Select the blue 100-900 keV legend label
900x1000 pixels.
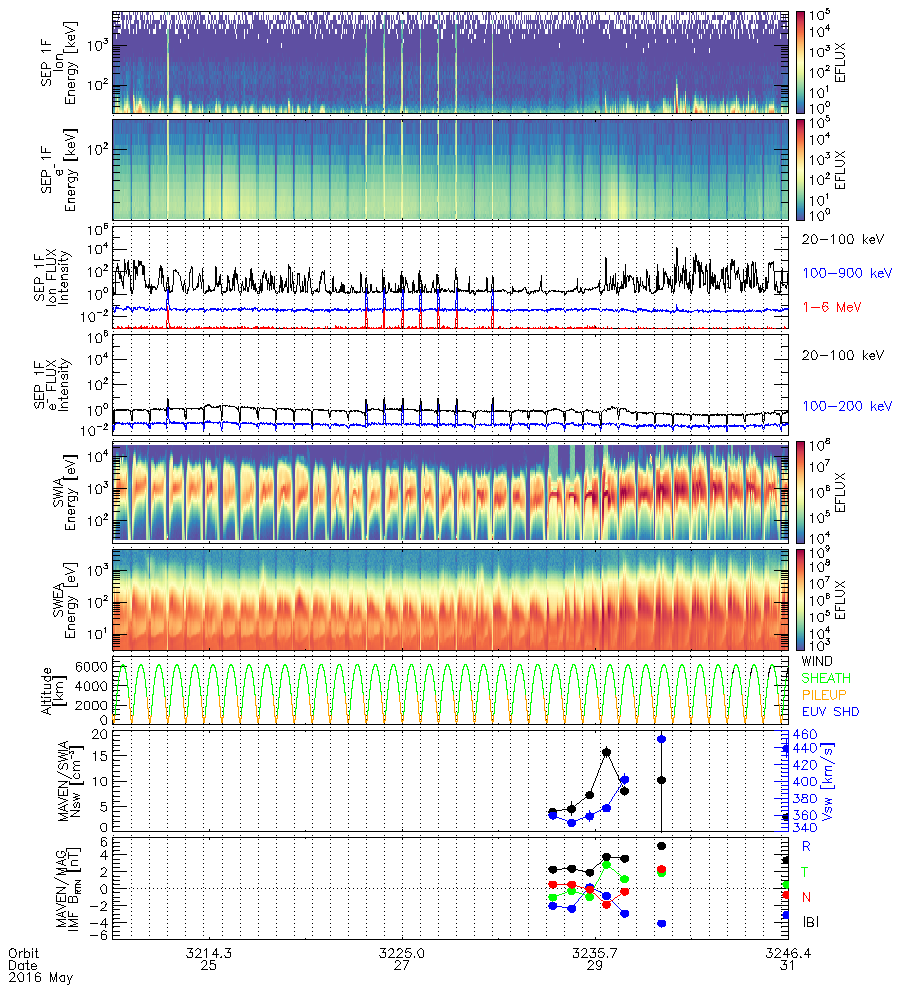point(844,272)
